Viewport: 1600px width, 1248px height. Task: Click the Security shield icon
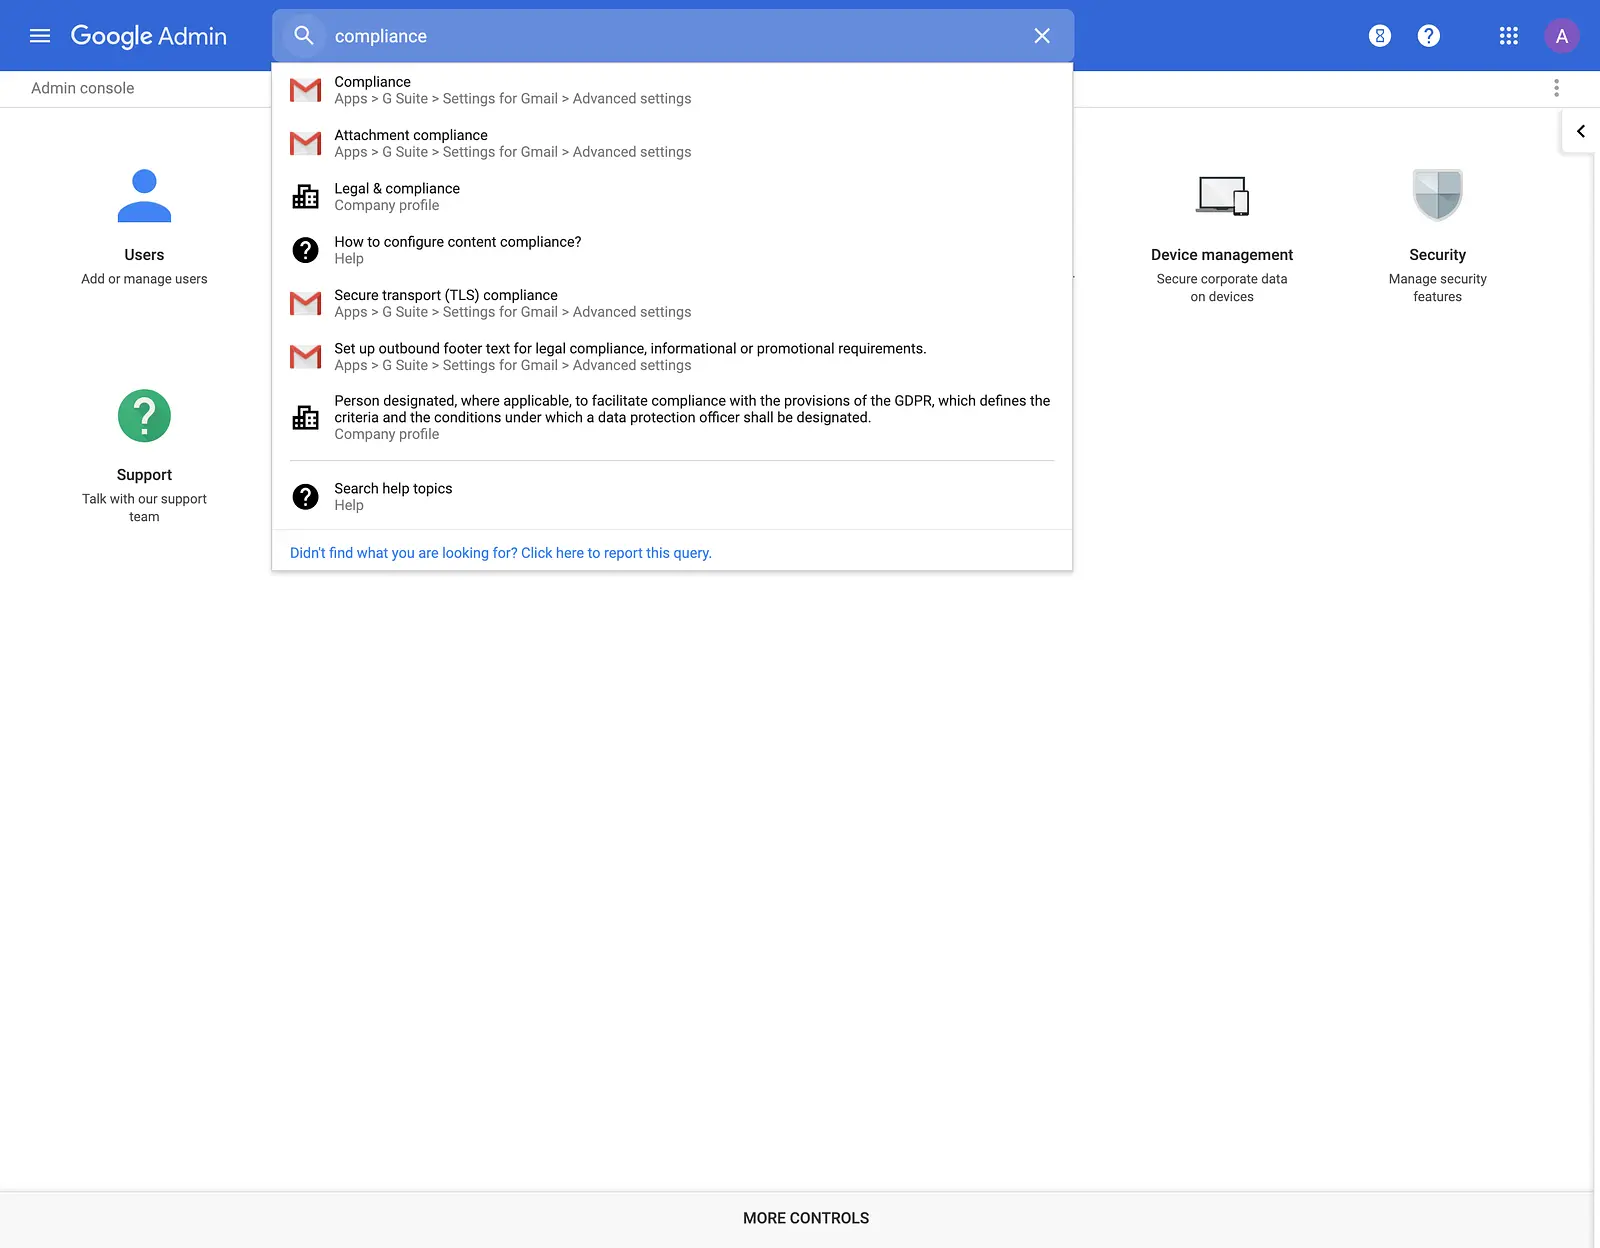click(1438, 195)
